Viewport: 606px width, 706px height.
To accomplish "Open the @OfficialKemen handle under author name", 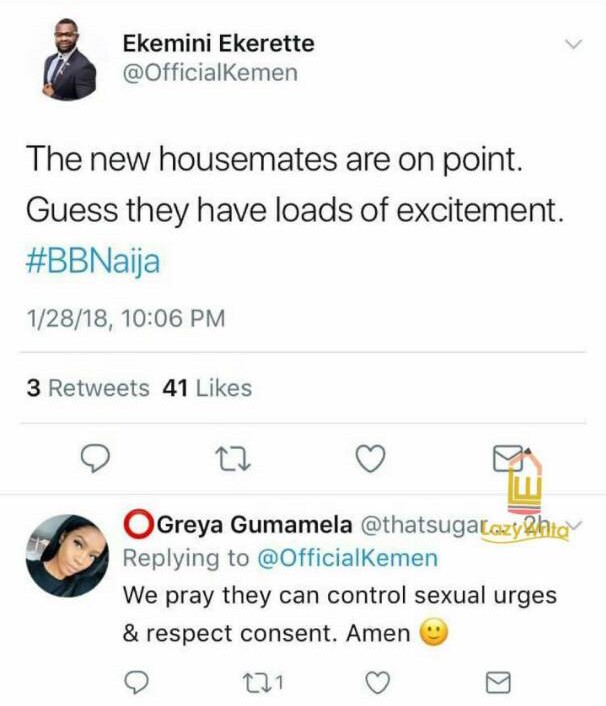I will (209, 74).
